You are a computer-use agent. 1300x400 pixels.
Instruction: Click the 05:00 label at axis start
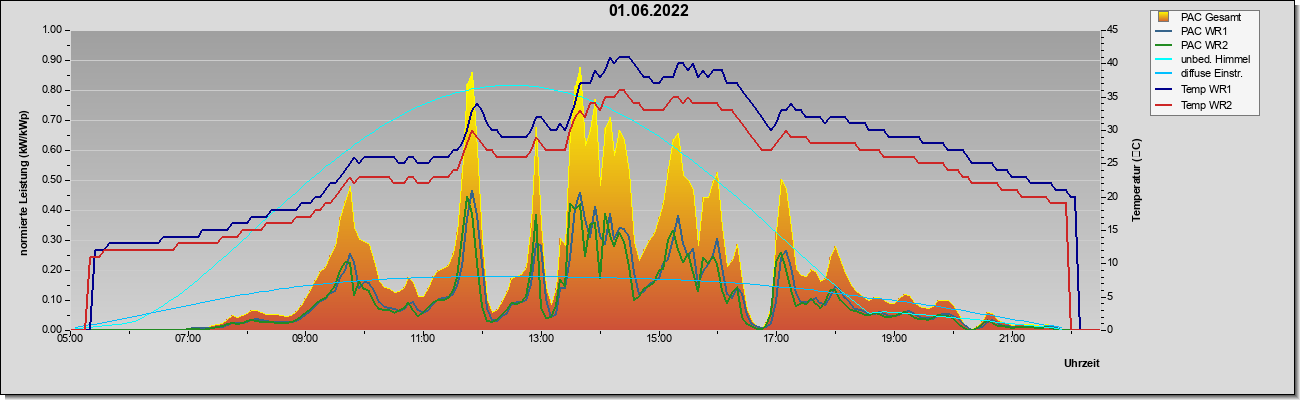(x=70, y=338)
